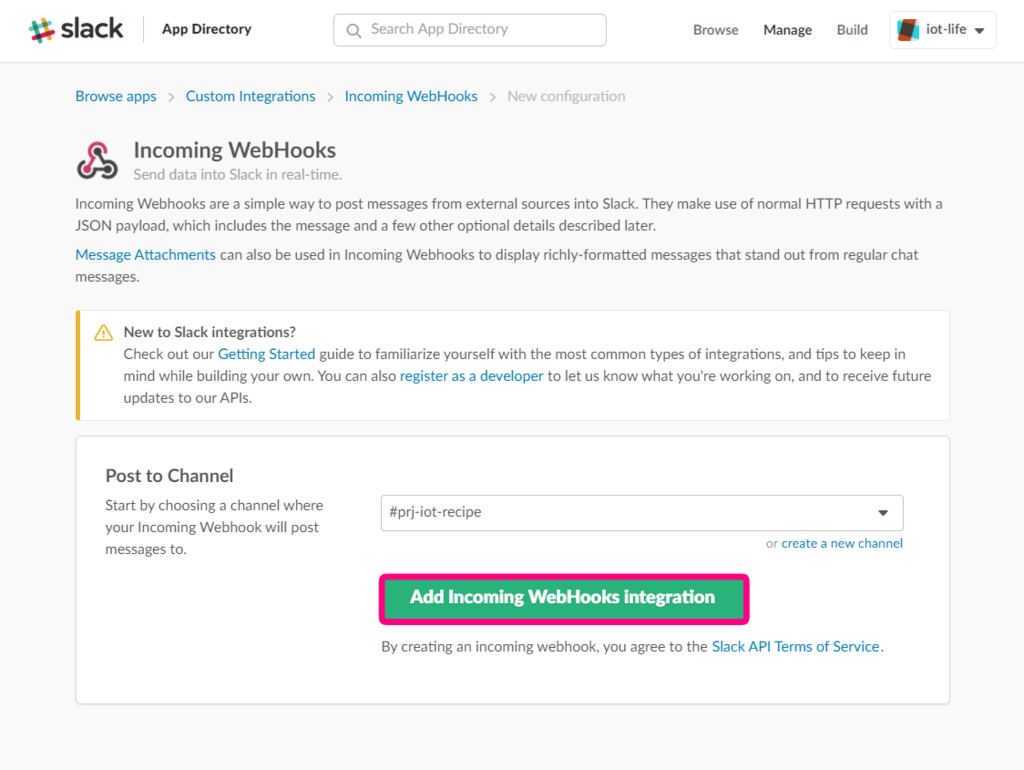Follow the create a new channel link
Viewport: 1024px width, 770px height.
click(x=841, y=543)
